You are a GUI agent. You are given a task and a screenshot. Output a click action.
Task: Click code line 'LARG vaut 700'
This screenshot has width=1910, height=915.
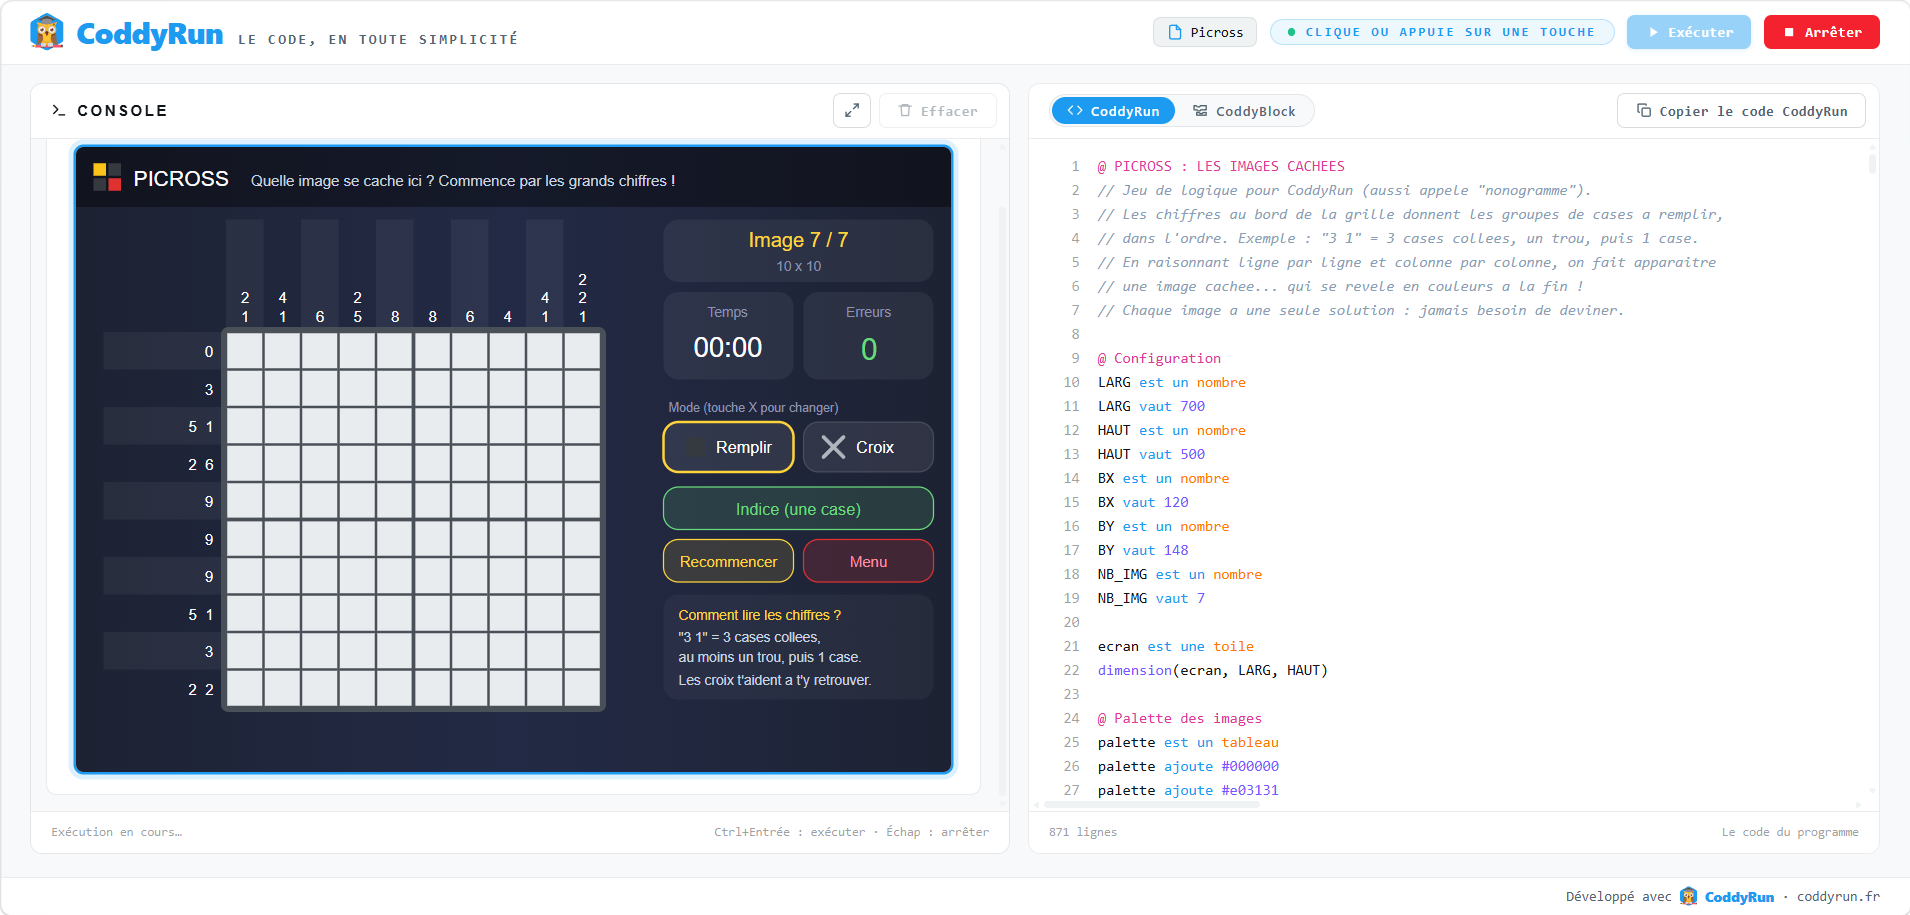click(1151, 406)
